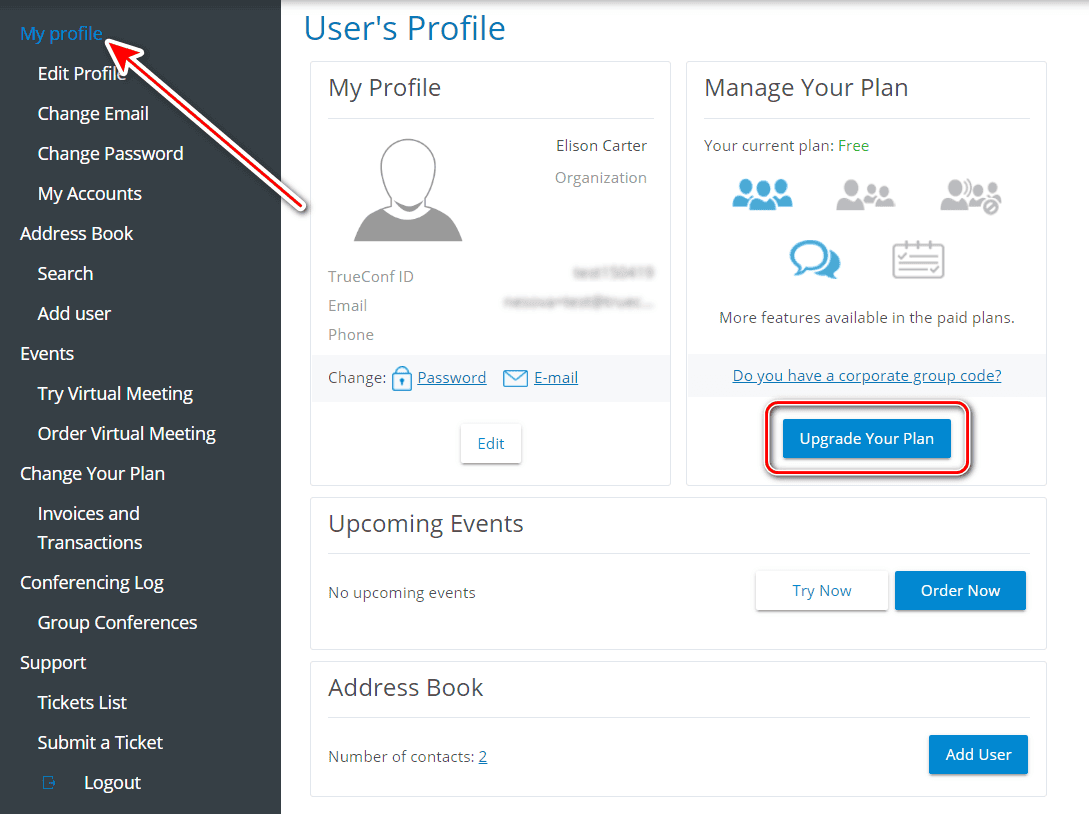
Task: Click the blue chat bubbles icon
Action: pos(815,260)
